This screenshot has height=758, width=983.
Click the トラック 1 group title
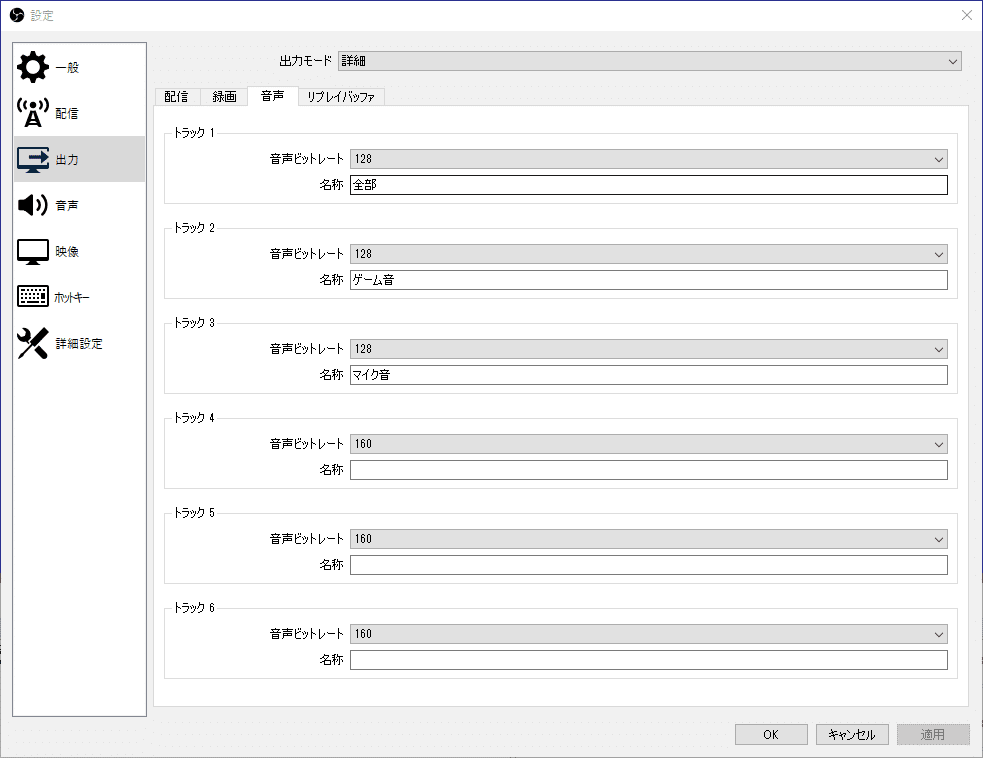194,132
